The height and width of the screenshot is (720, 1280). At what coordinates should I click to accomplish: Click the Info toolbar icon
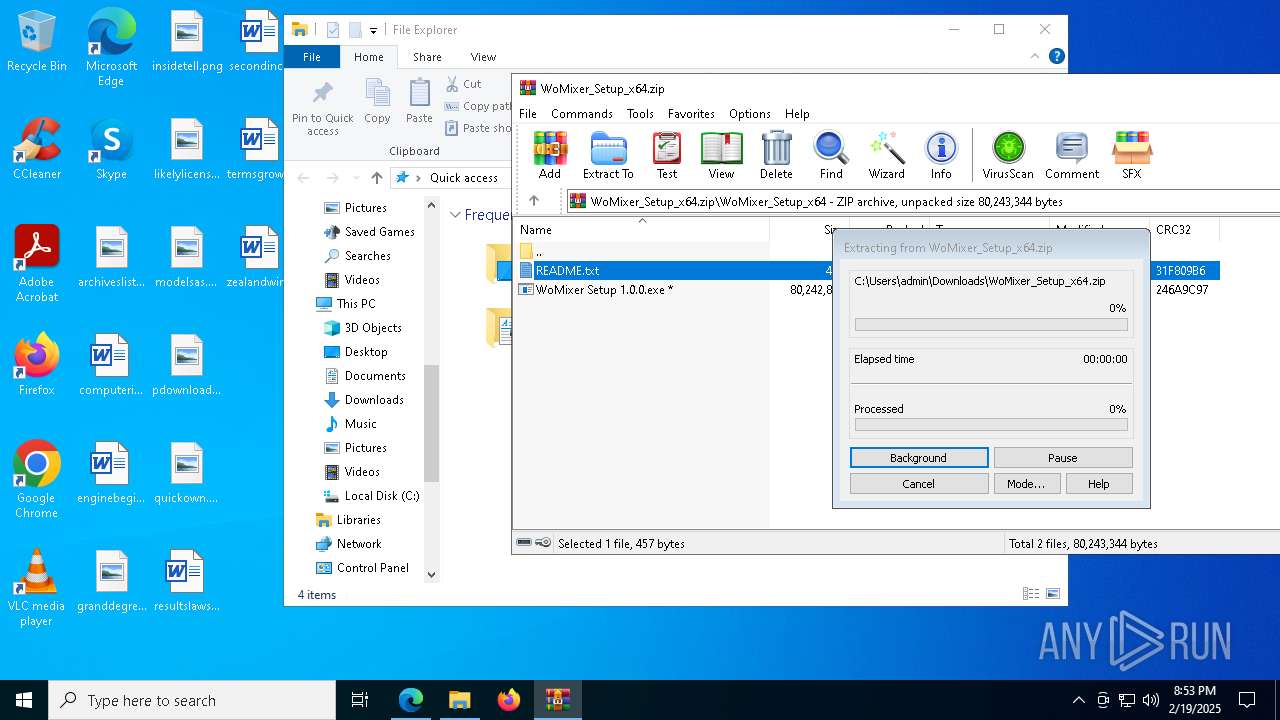pyautogui.click(x=941, y=155)
